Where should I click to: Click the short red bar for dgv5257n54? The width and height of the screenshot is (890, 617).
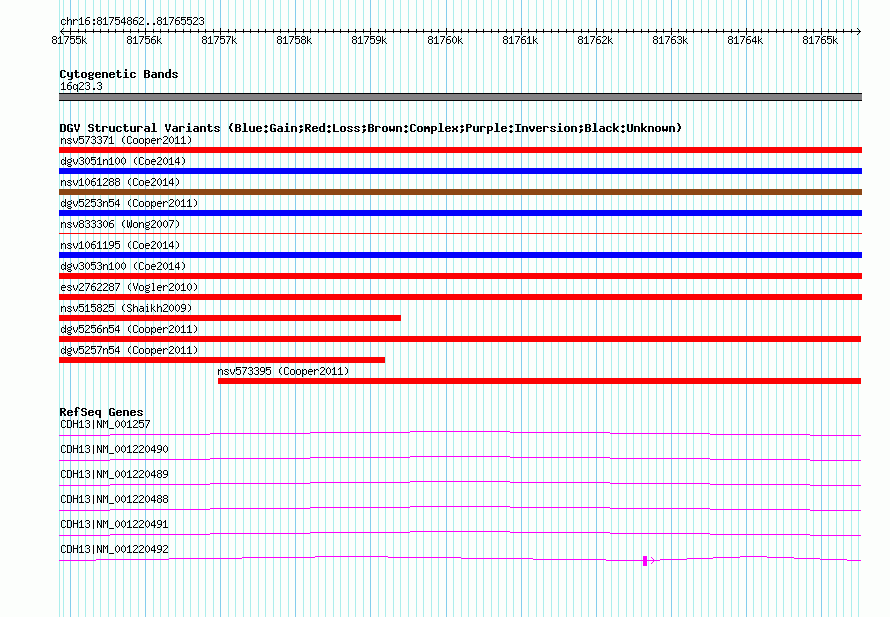(x=222, y=360)
